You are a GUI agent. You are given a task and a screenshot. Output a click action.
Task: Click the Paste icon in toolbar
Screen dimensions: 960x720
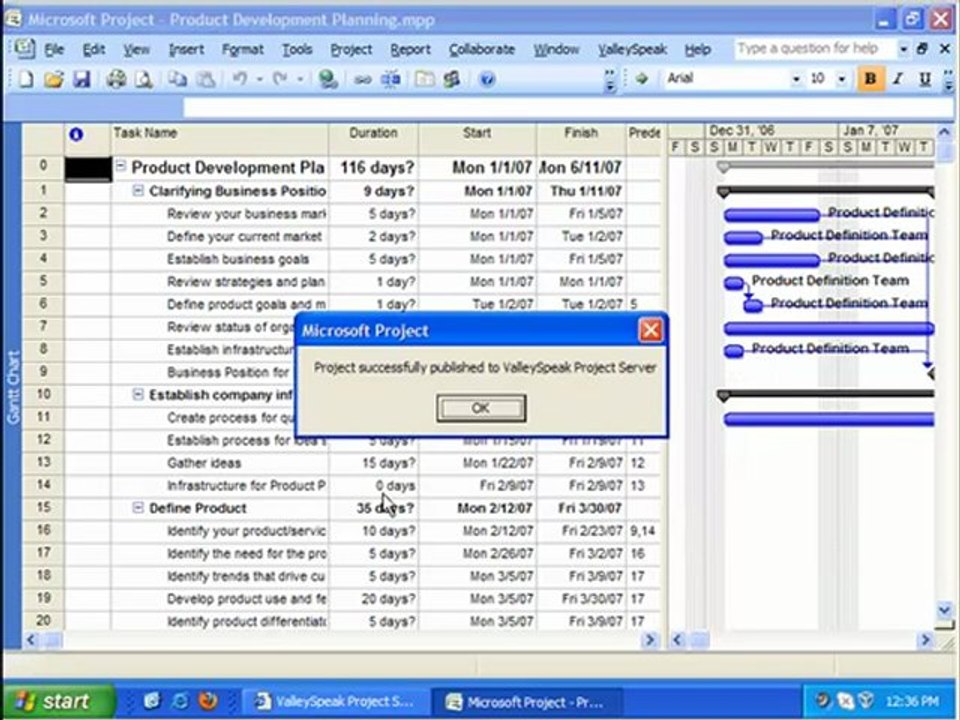coord(206,79)
